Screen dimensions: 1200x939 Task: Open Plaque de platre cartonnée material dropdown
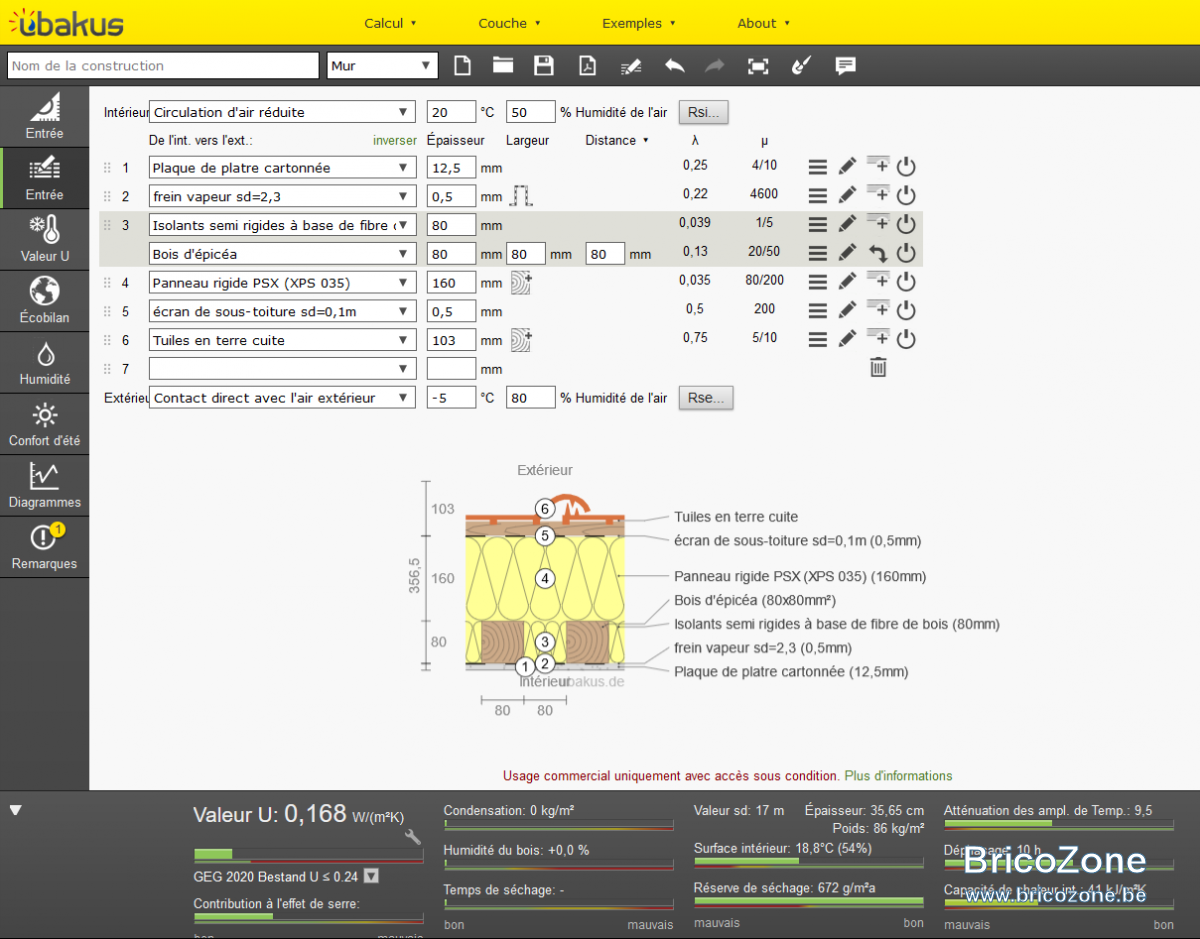point(282,168)
